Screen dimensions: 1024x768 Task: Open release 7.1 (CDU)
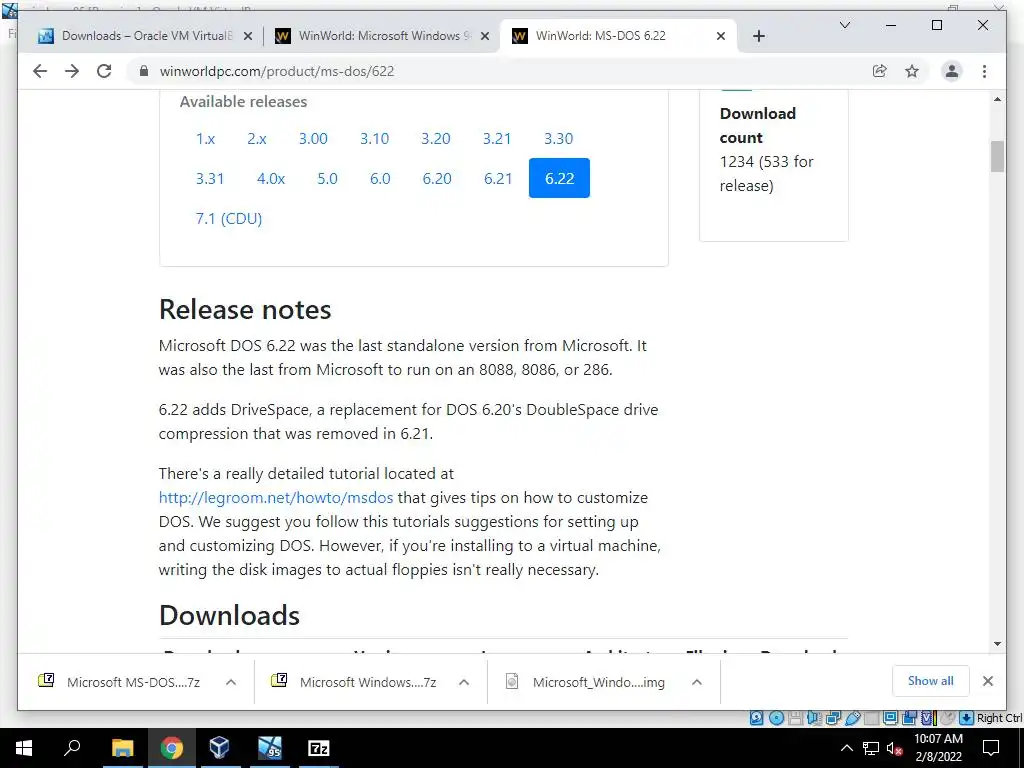pyautogui.click(x=229, y=218)
